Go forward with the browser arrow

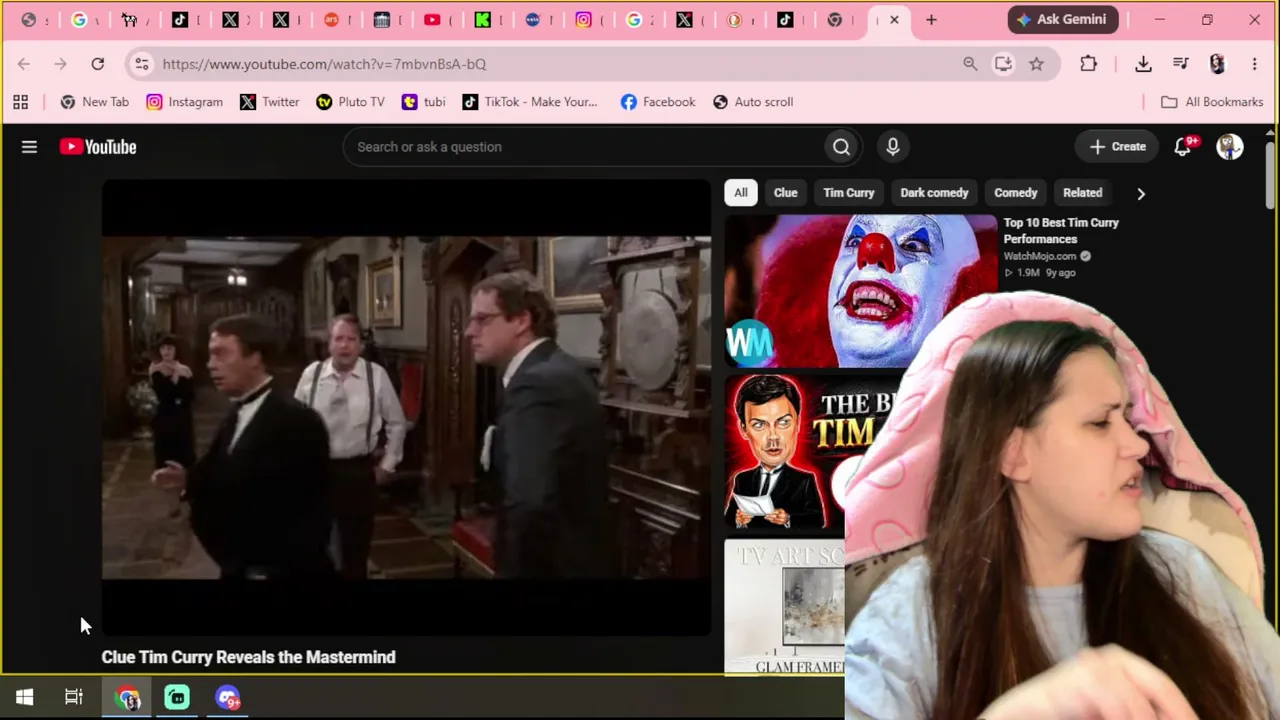[x=60, y=64]
